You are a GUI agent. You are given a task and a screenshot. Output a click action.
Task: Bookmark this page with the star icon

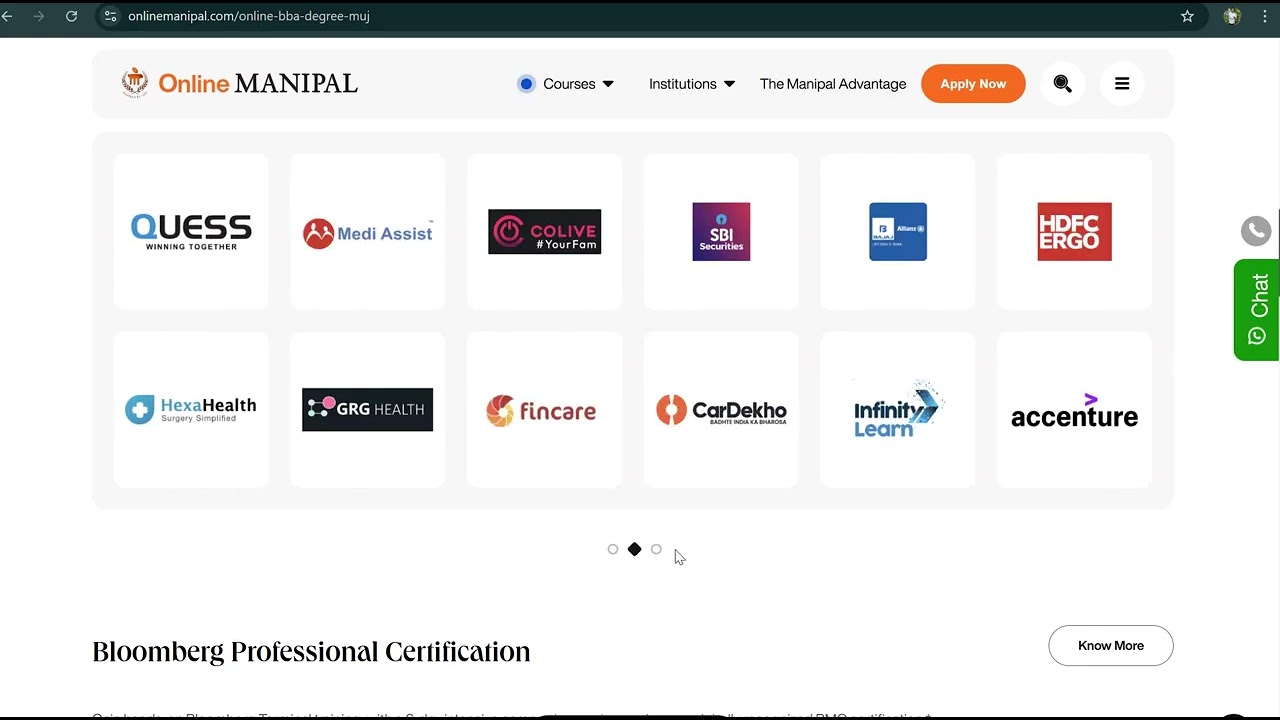1187,16
